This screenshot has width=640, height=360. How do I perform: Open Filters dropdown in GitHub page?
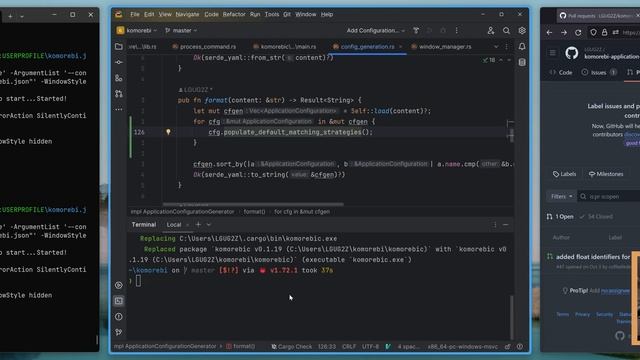[562, 196]
